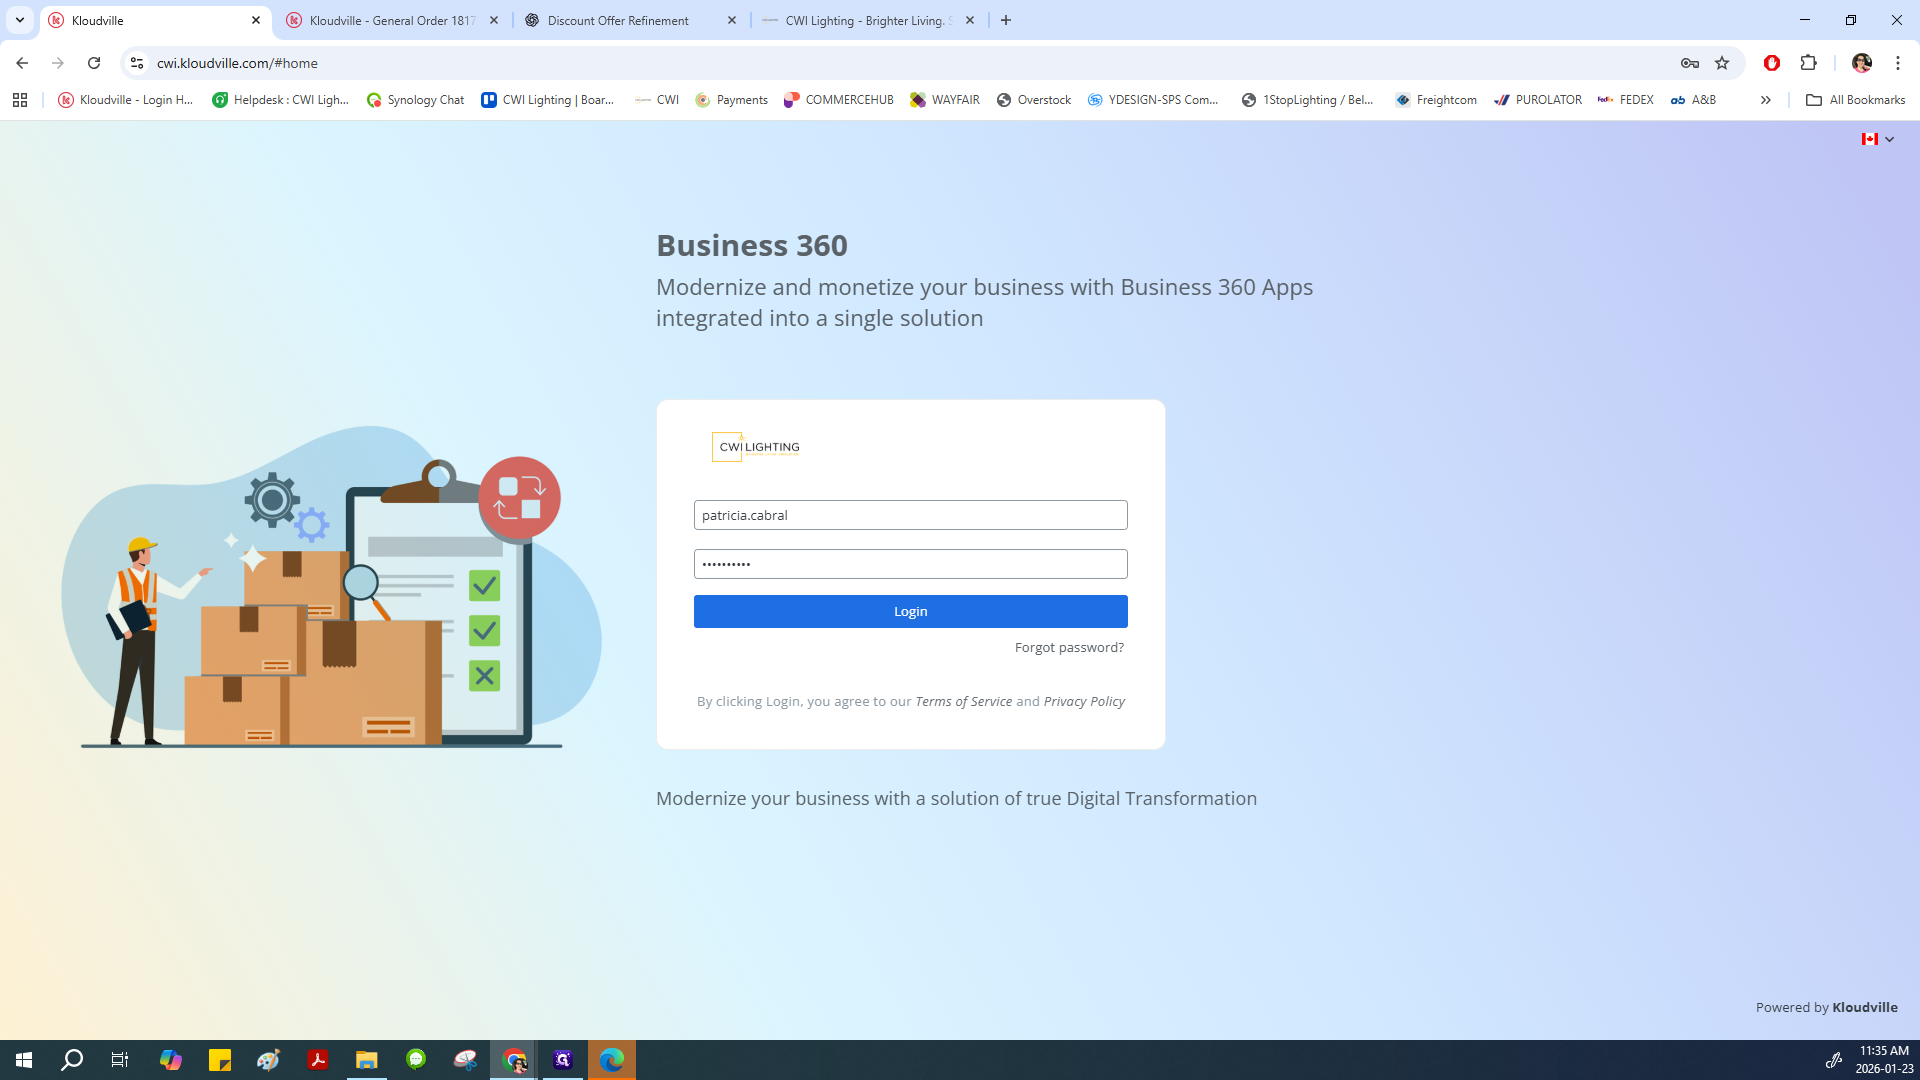Open the PUROLATOR bookmark
Image resolution: width=1920 pixels, height=1080 pixels.
1537,100
